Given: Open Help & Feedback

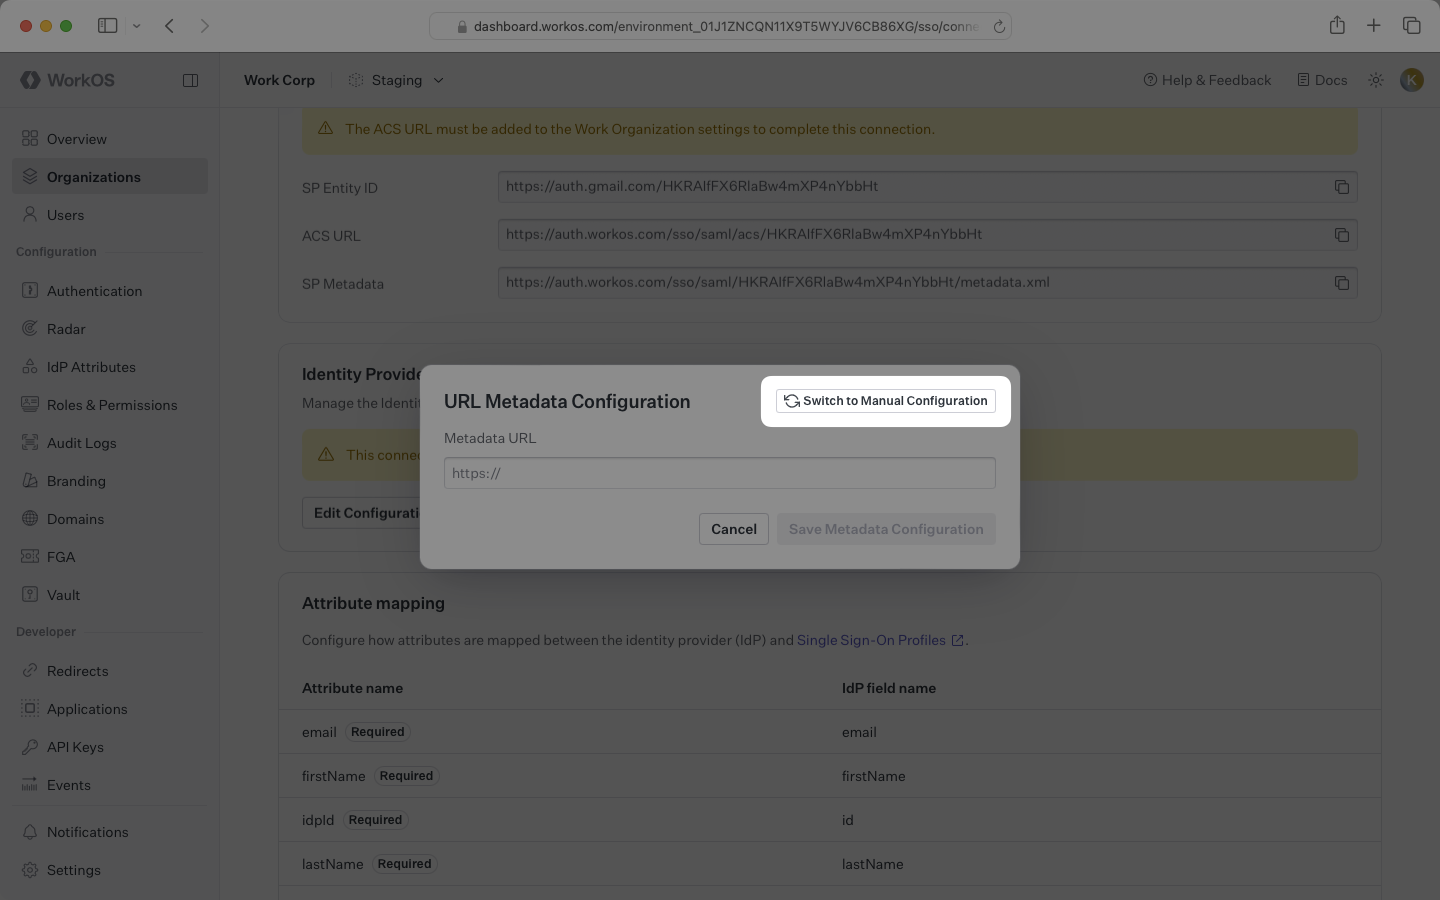Looking at the screenshot, I should pos(1207,80).
